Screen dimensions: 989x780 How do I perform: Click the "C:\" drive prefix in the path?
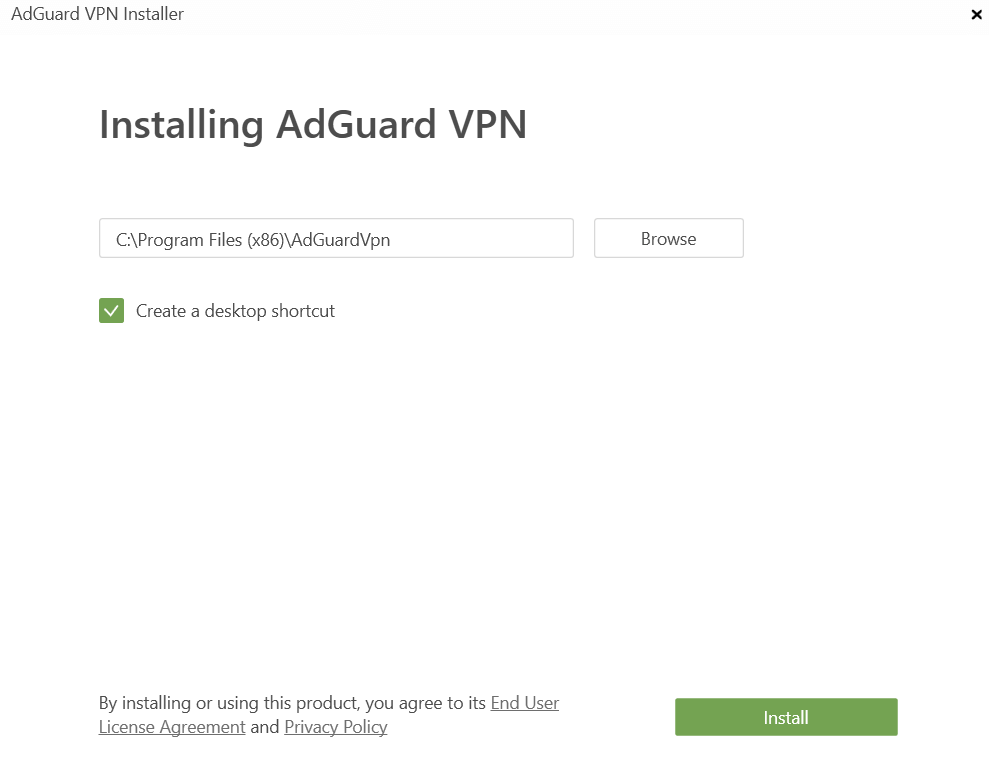point(125,239)
